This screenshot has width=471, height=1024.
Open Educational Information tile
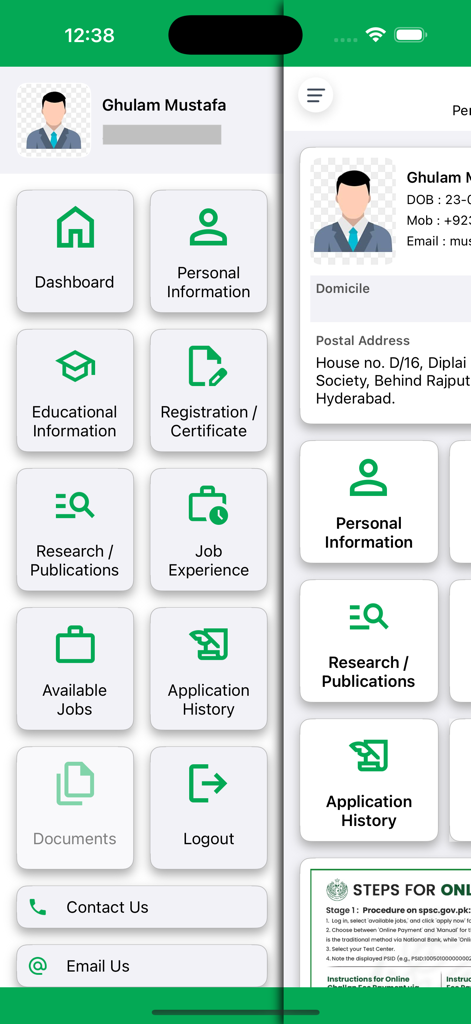coord(74,391)
